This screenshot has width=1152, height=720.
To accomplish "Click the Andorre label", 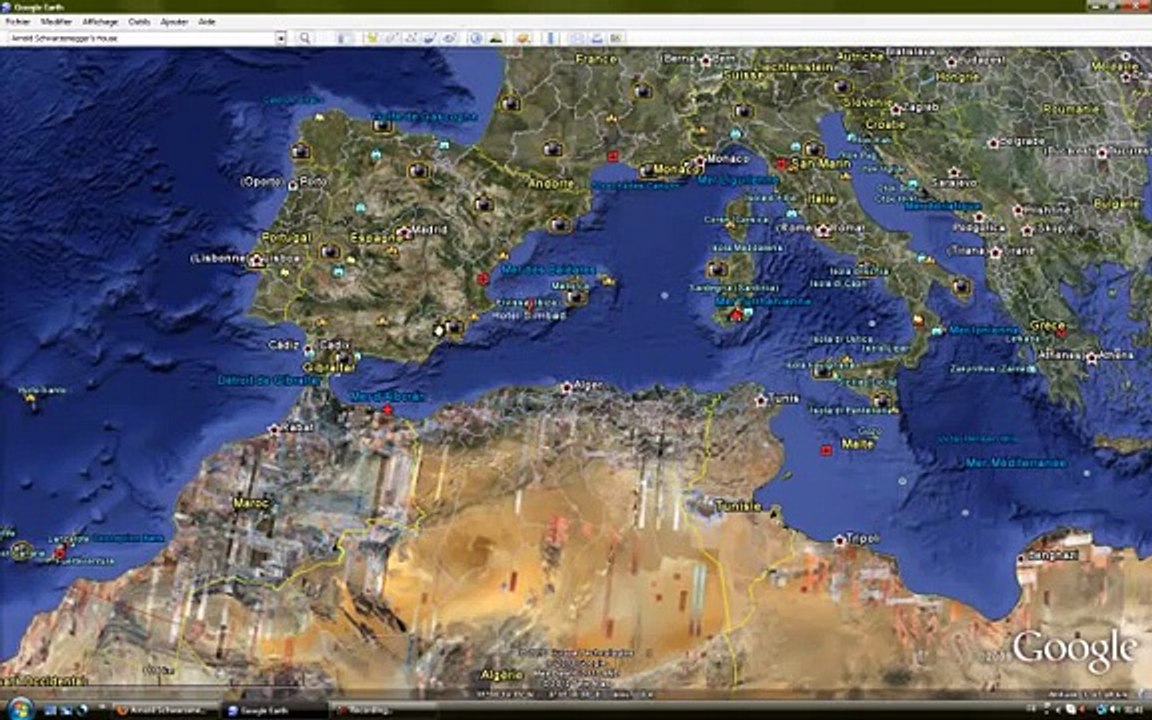I will [x=550, y=184].
